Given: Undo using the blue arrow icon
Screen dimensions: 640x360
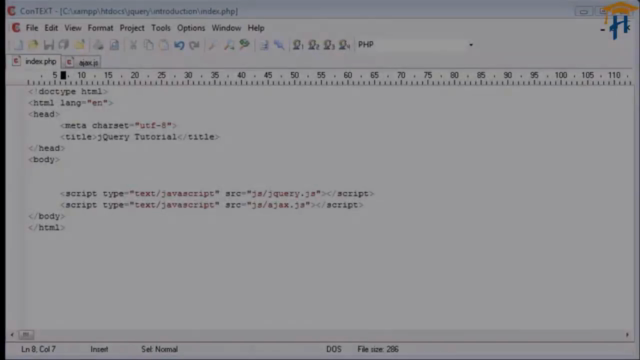Looking at the screenshot, I should (179, 45).
